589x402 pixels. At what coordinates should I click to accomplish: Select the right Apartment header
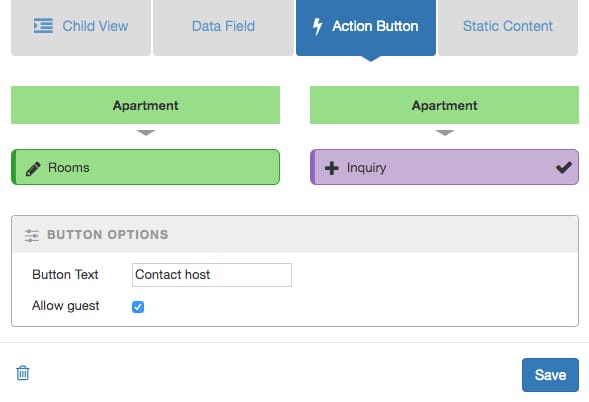[x=444, y=105]
